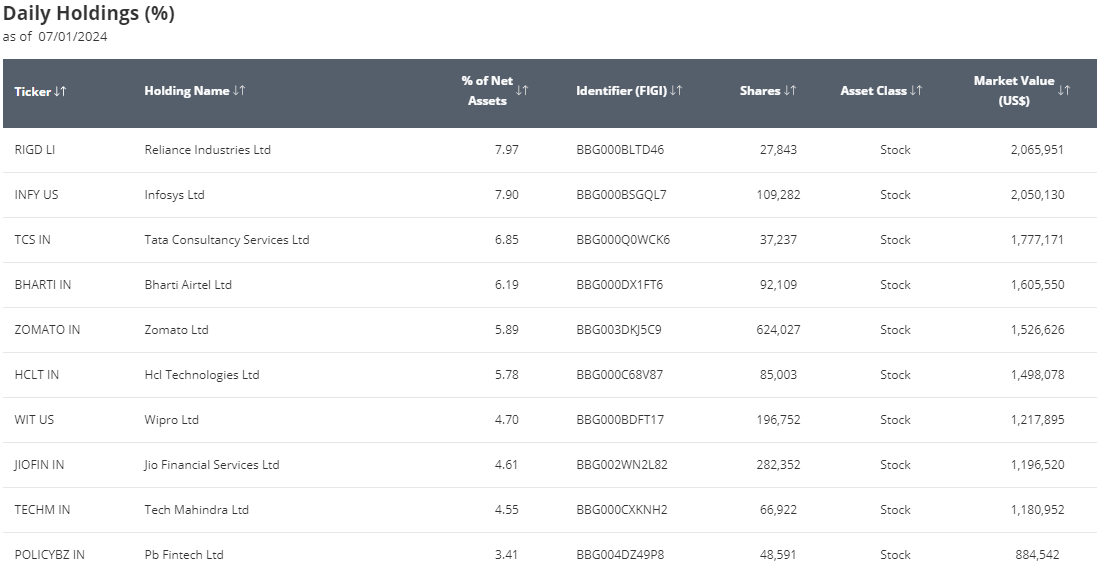This screenshot has width=1097, height=576.
Task: Click the 7.97 net assets value
Action: coord(507,150)
